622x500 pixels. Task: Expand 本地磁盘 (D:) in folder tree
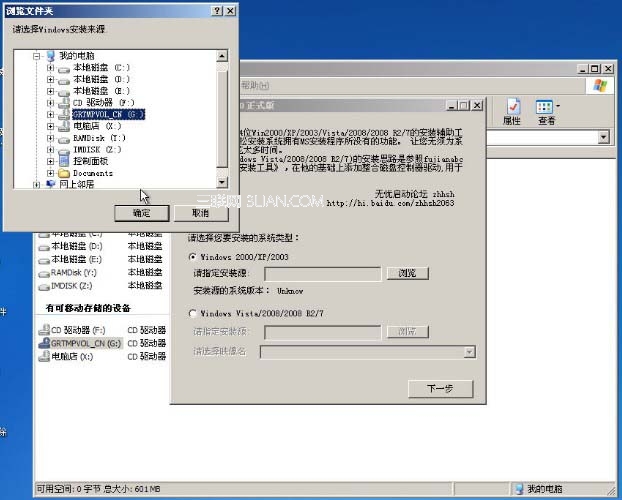pos(50,79)
